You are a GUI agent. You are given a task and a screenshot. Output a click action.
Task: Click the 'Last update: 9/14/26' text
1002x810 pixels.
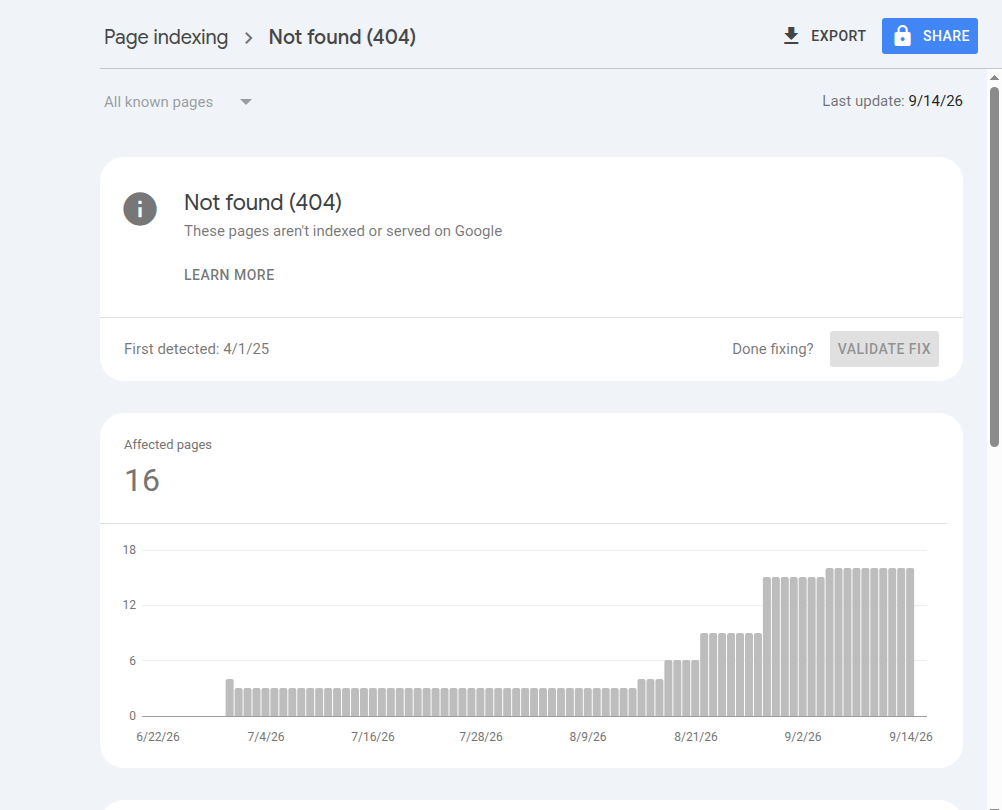coord(892,101)
